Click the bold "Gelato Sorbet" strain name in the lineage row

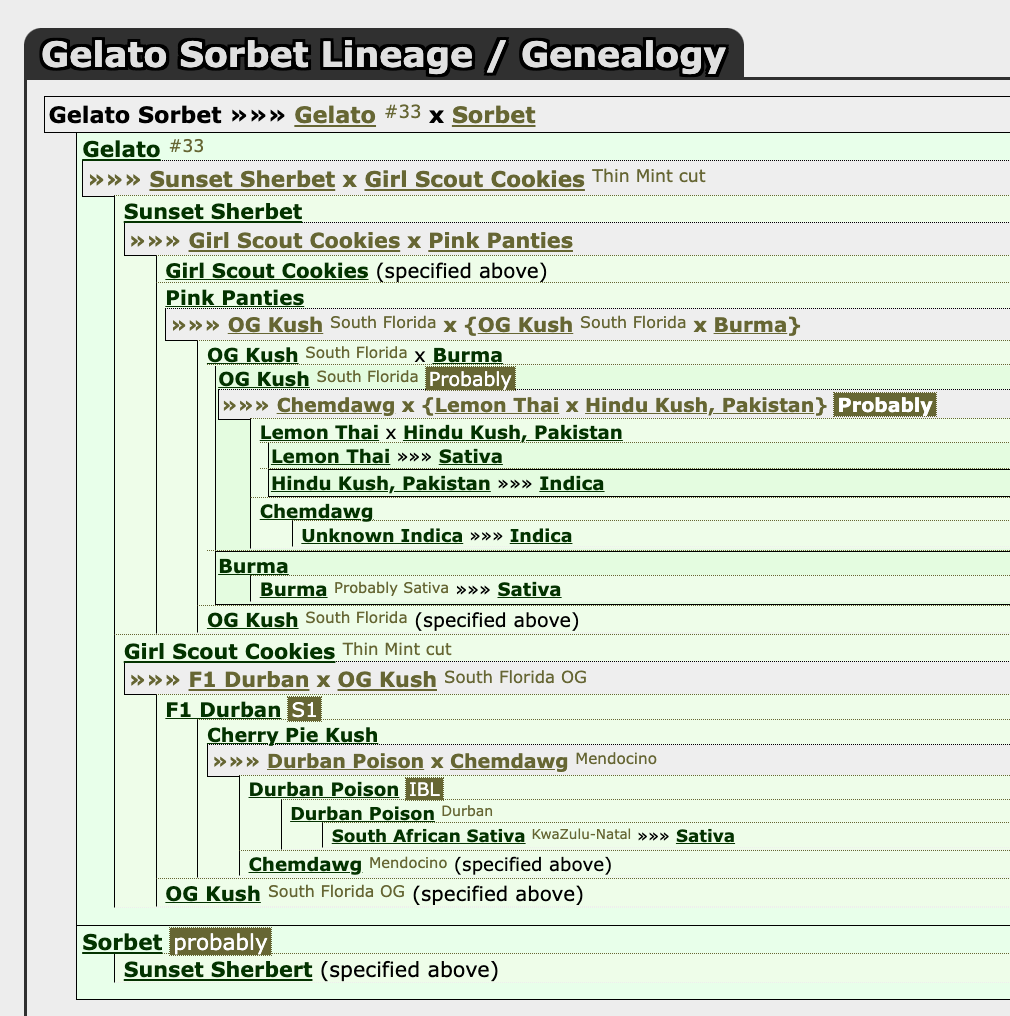[135, 115]
